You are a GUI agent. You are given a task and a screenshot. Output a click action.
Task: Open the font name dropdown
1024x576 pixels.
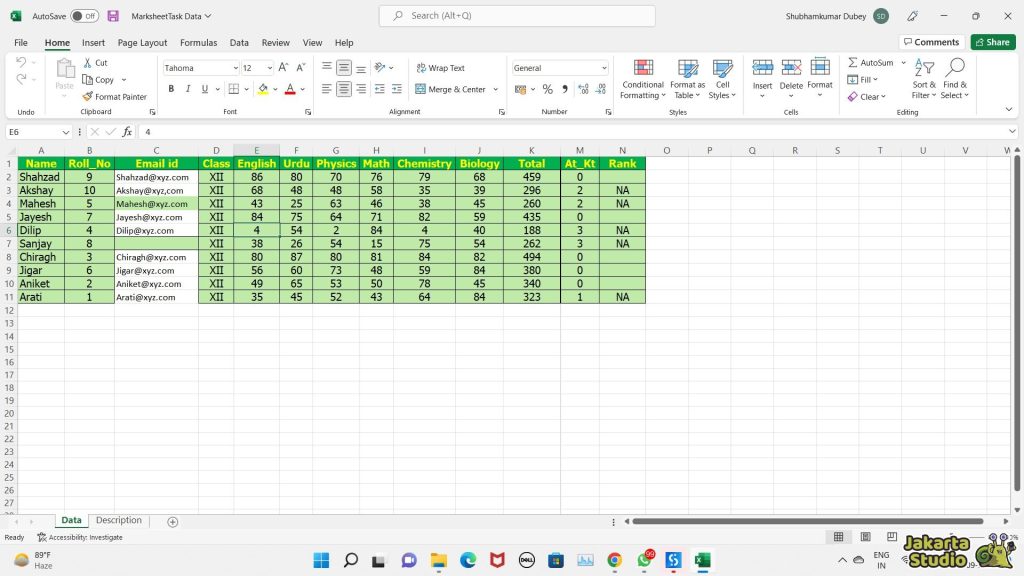click(x=236, y=67)
